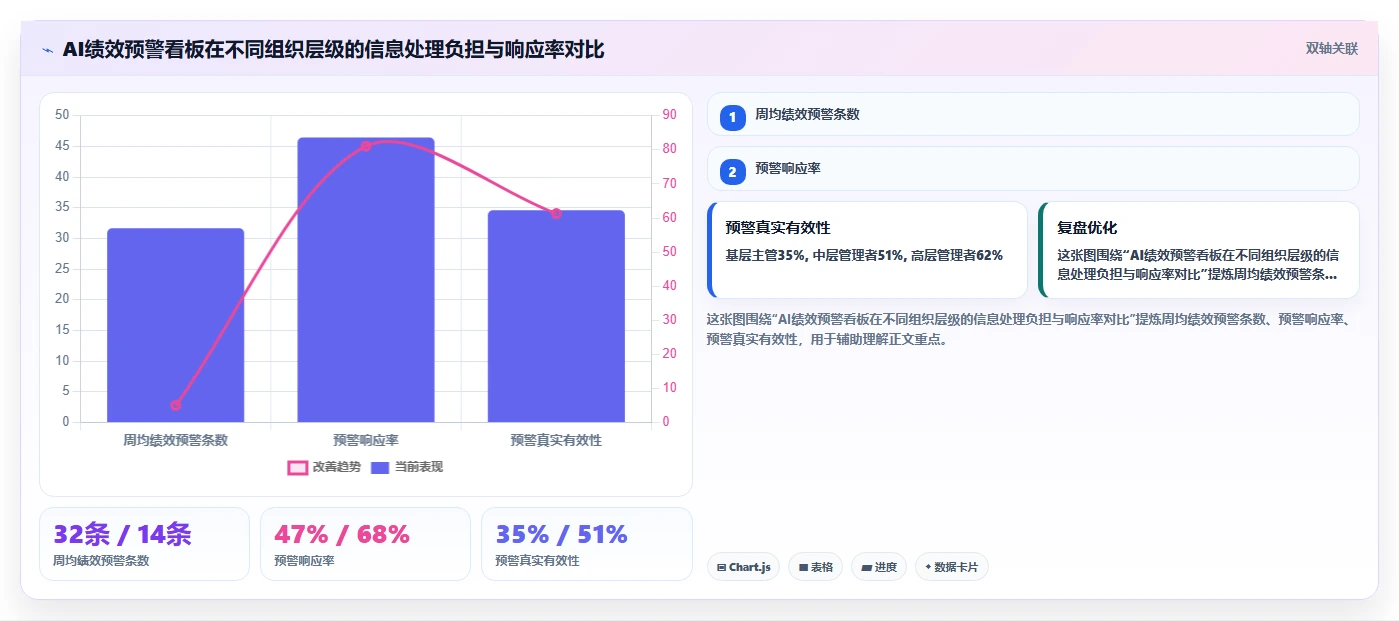The height and width of the screenshot is (621, 1399).
Task: Click the x-axis label 预警真实有效性
Action: [556, 440]
